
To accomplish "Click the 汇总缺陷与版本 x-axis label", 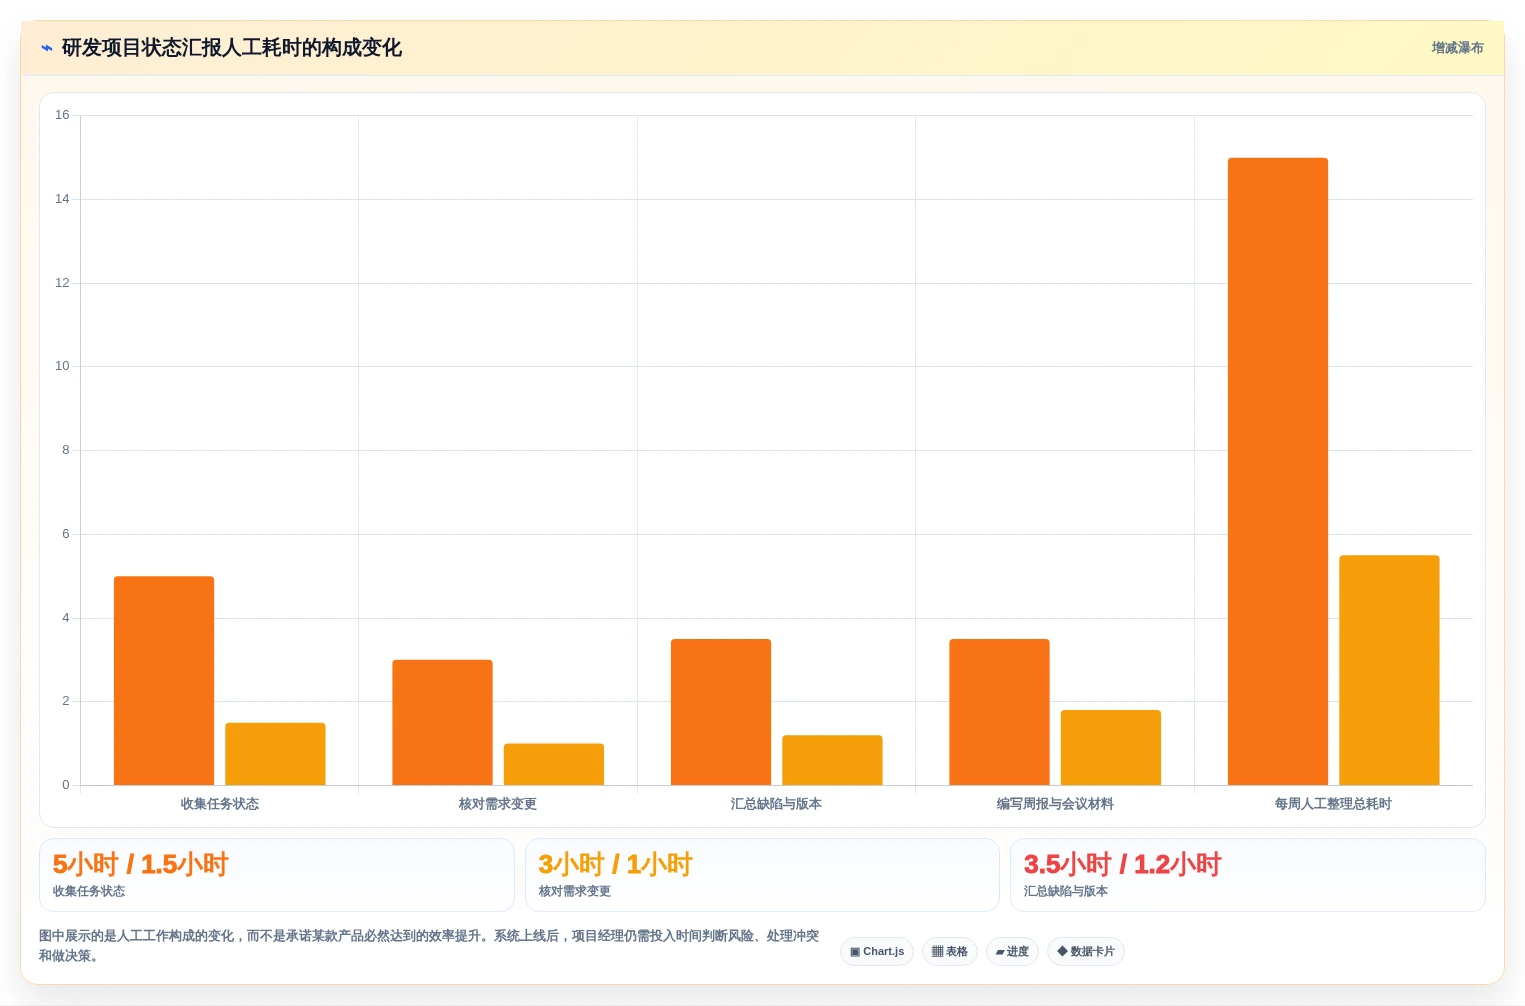I will 776,804.
